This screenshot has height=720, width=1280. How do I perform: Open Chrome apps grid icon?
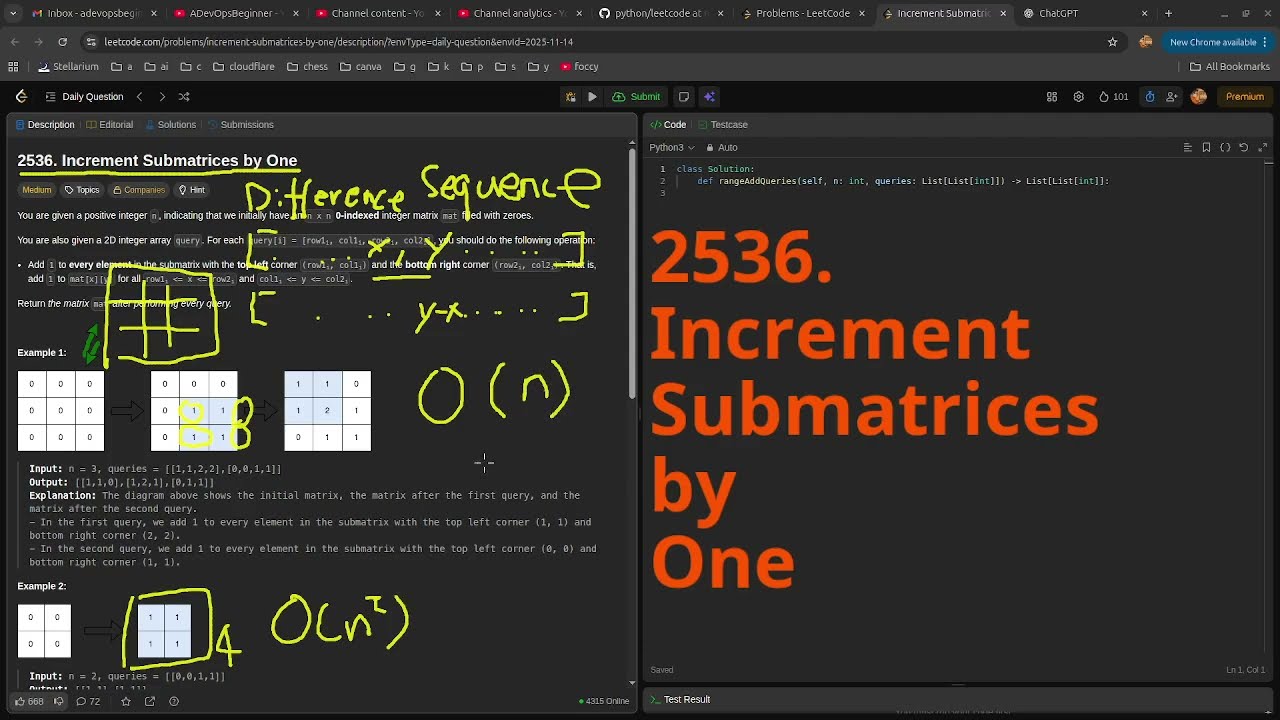(13, 67)
